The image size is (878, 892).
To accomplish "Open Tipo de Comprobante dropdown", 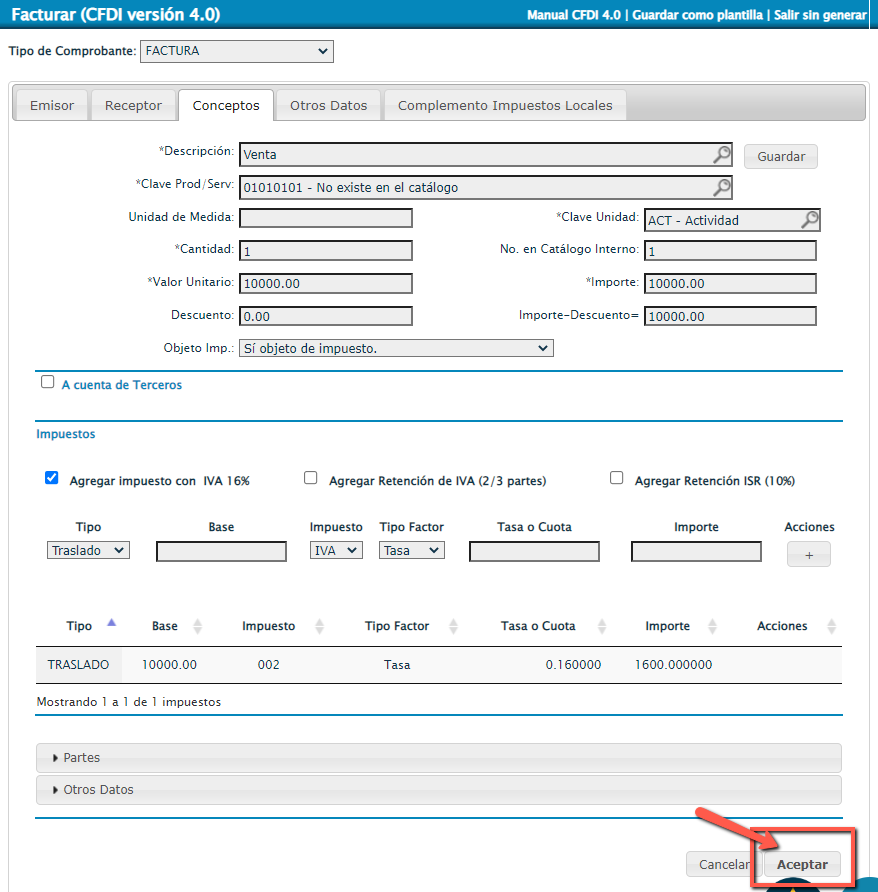I will [x=237, y=50].
